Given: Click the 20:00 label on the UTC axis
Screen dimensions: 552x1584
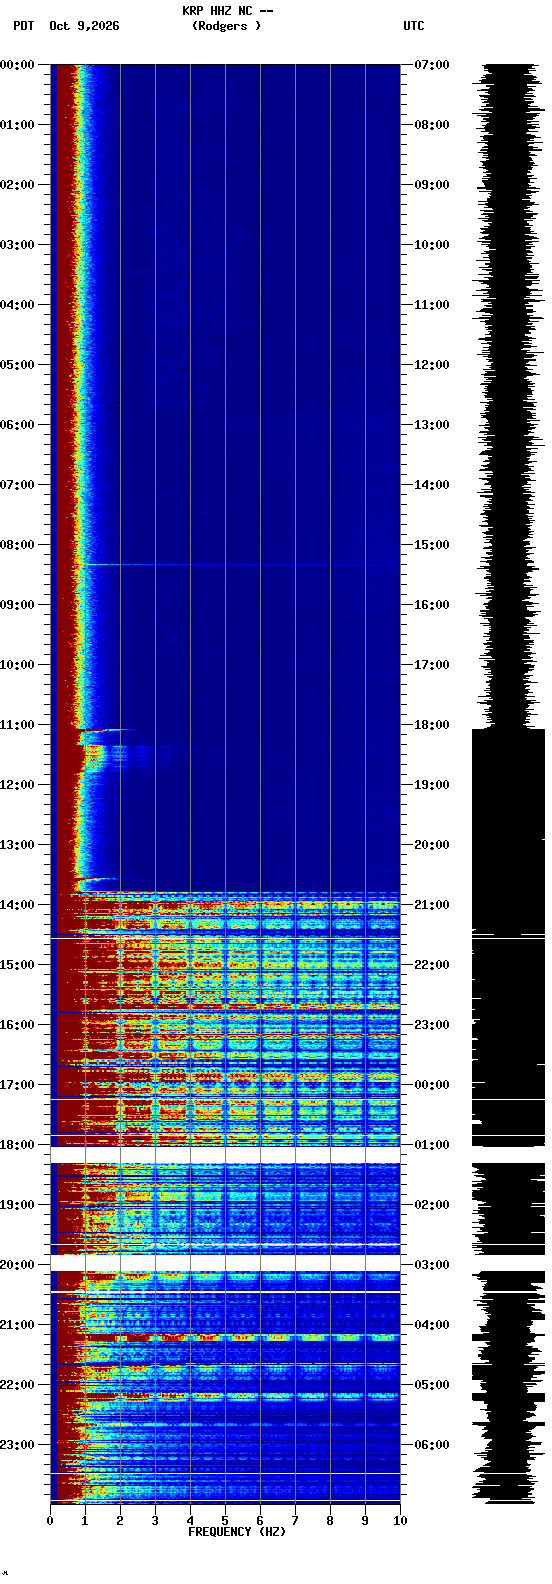Looking at the screenshot, I should (432, 845).
